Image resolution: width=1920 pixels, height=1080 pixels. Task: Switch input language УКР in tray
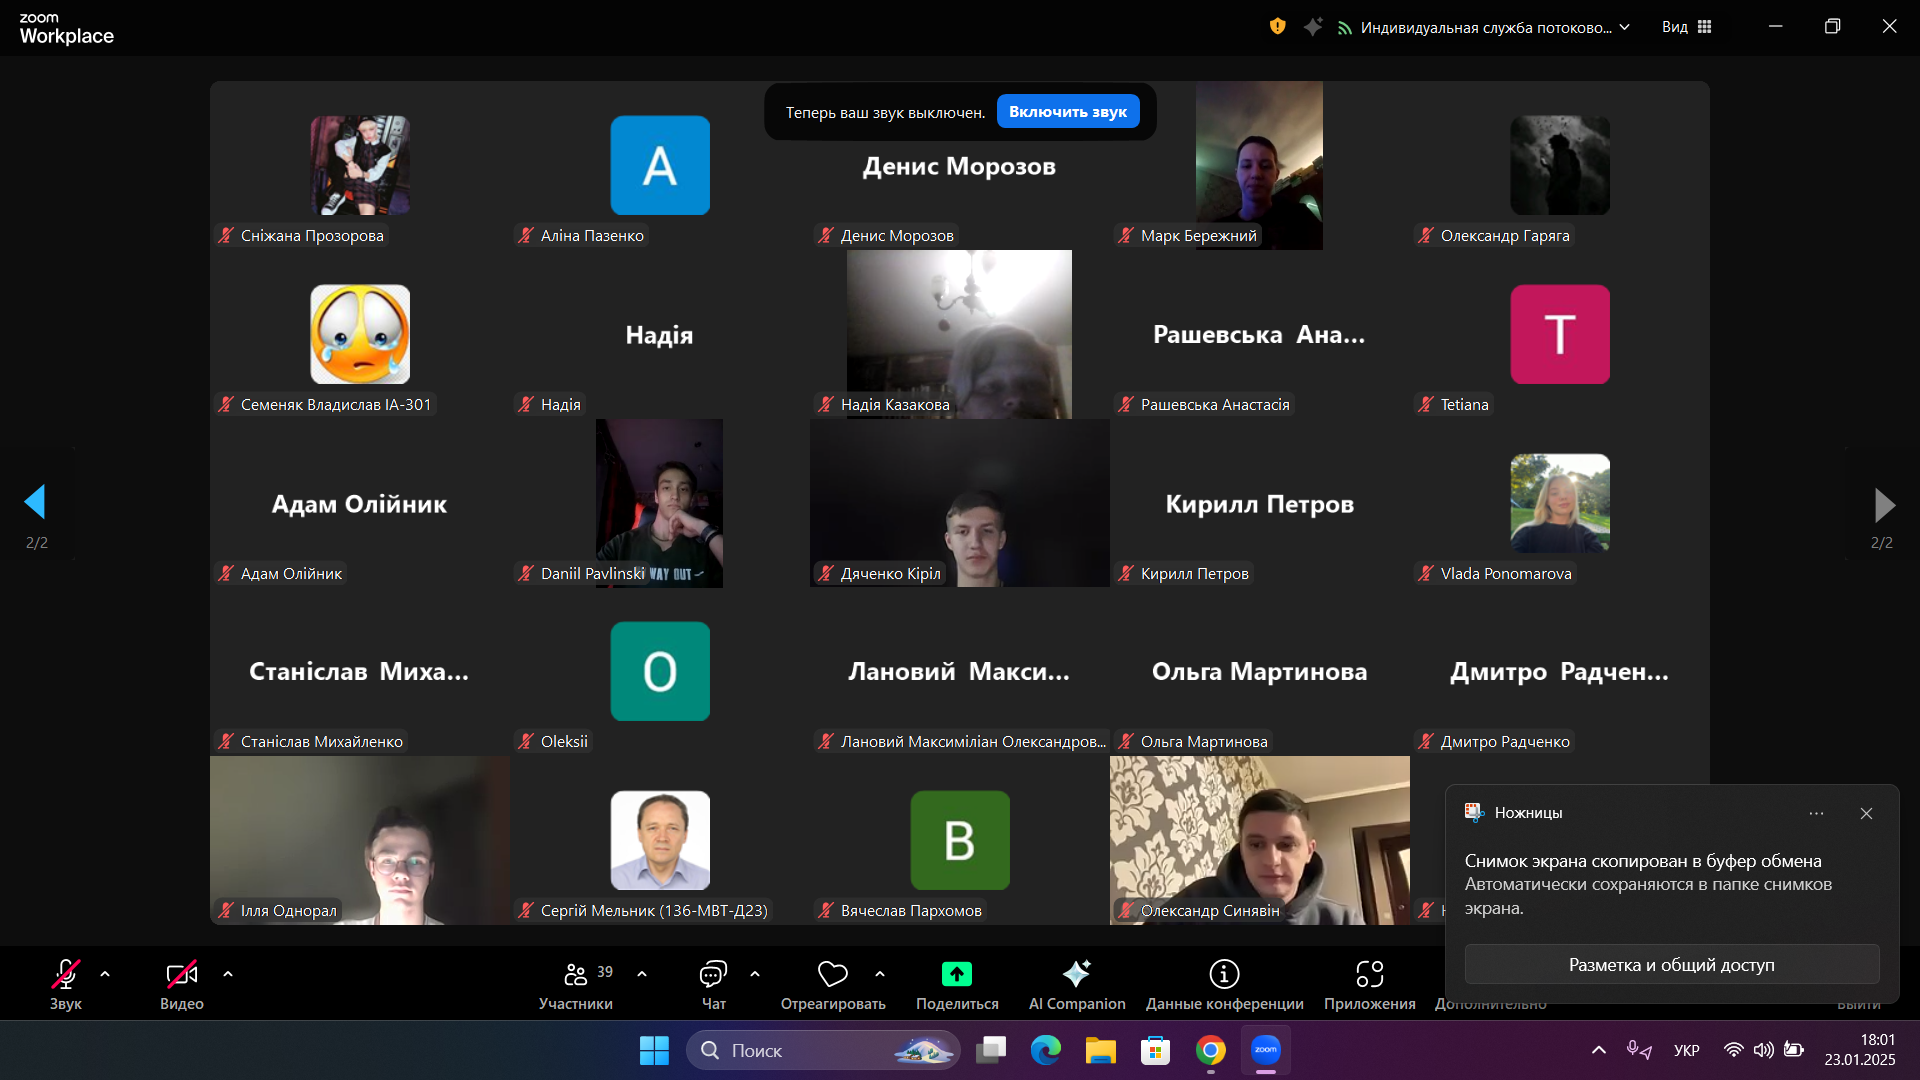[x=1686, y=1050]
